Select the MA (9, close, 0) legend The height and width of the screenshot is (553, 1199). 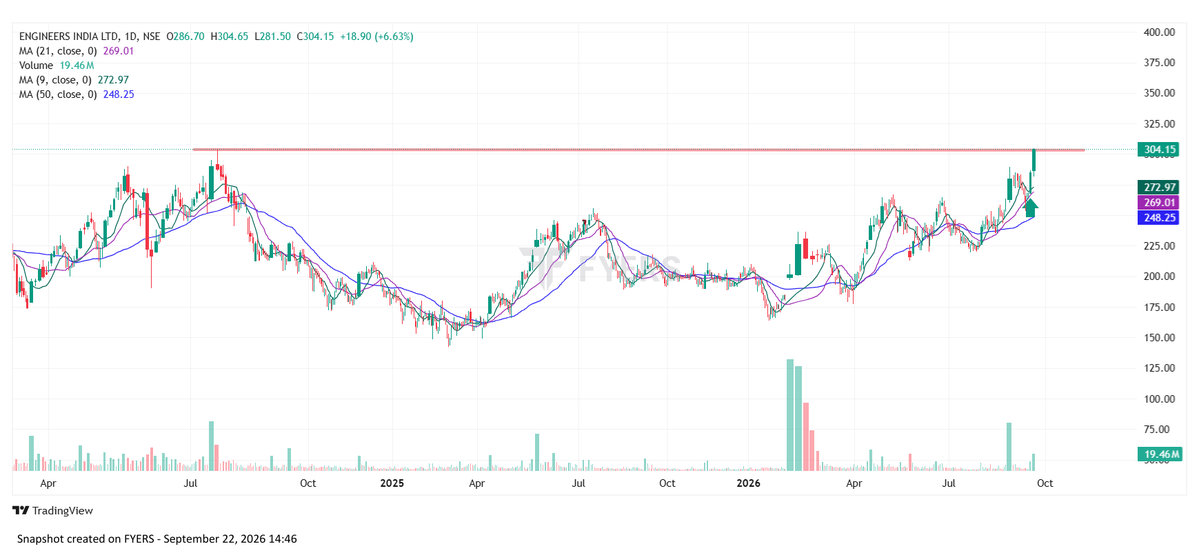(73, 80)
